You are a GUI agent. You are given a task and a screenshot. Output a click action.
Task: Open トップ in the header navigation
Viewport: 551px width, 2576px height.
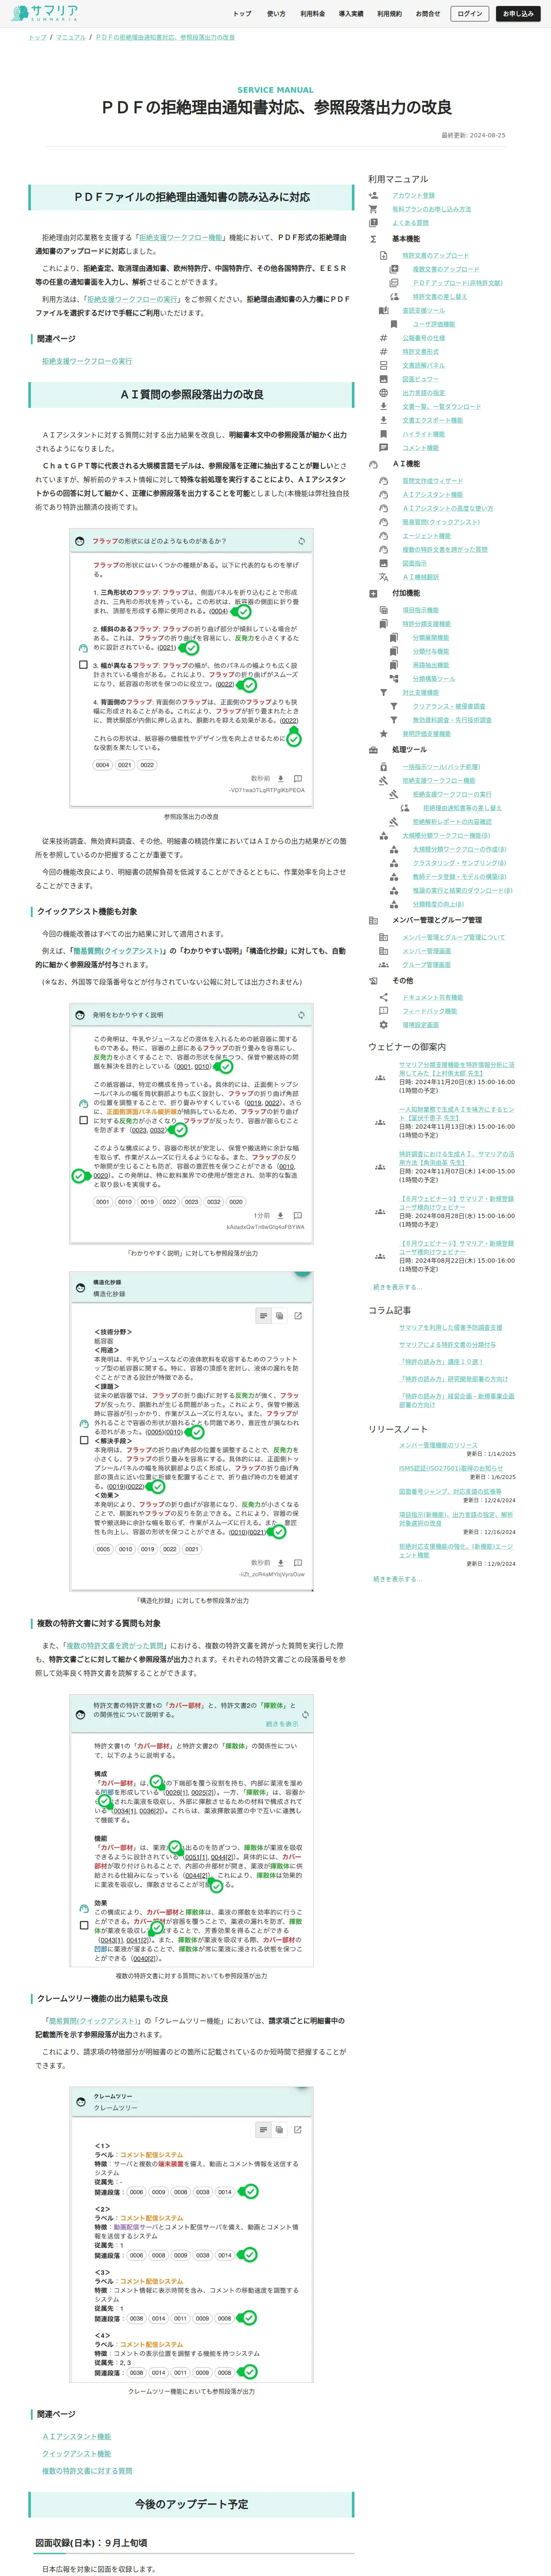(242, 14)
